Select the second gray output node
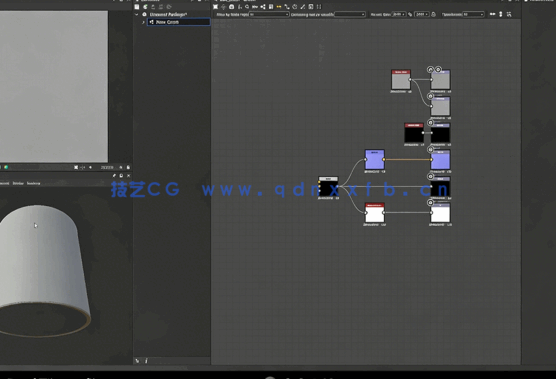The width and height of the screenshot is (556, 379). (441, 106)
